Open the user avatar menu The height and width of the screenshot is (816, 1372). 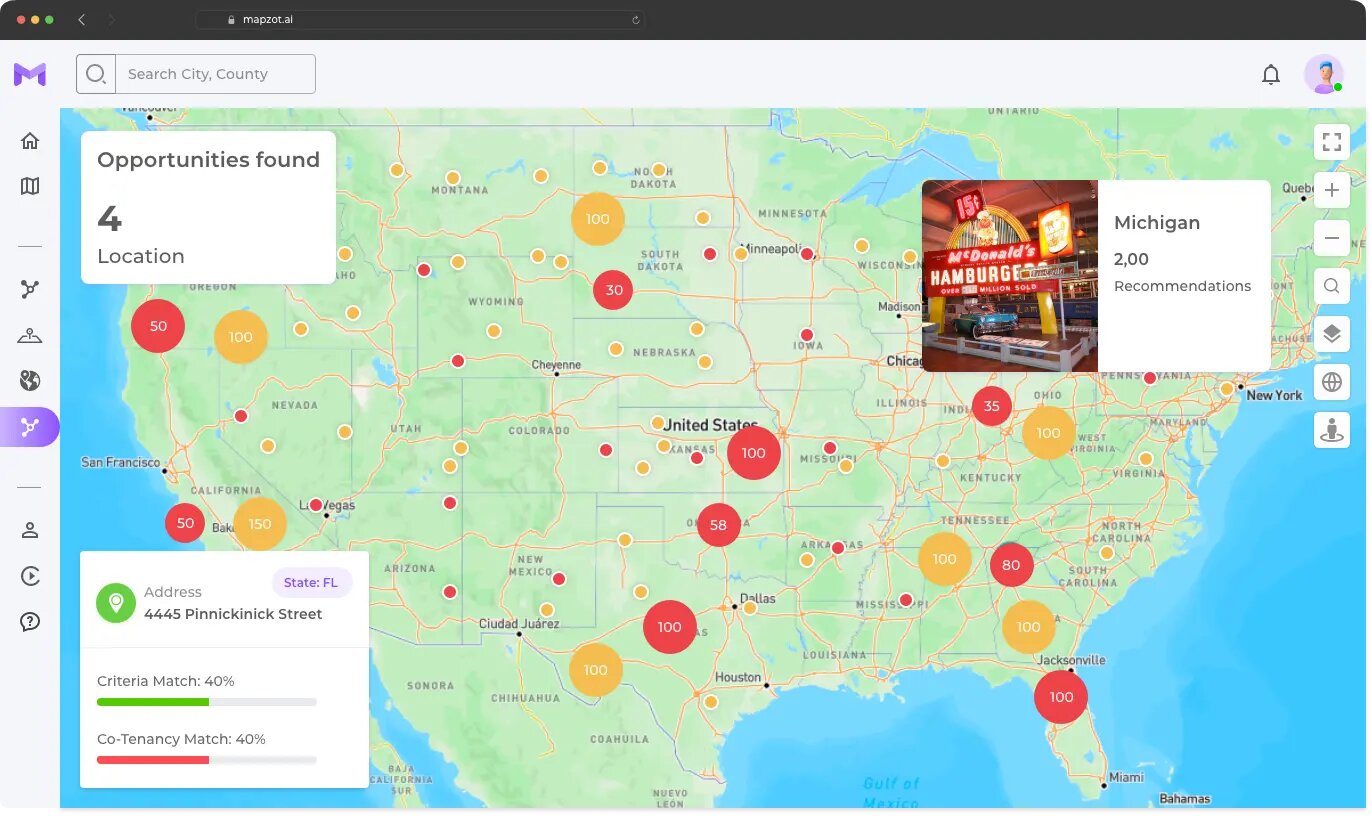coord(1324,74)
